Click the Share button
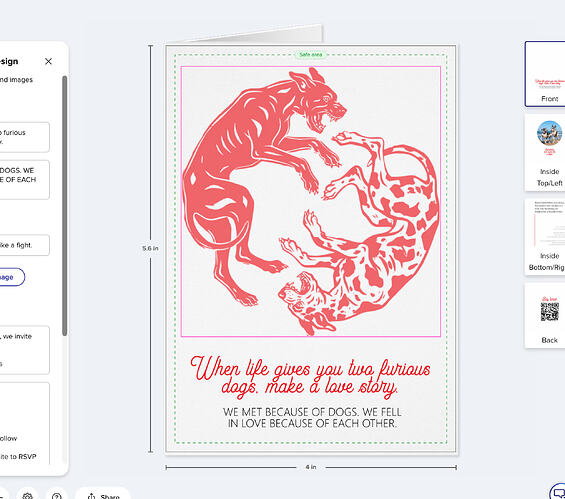The image size is (565, 499). (103, 495)
